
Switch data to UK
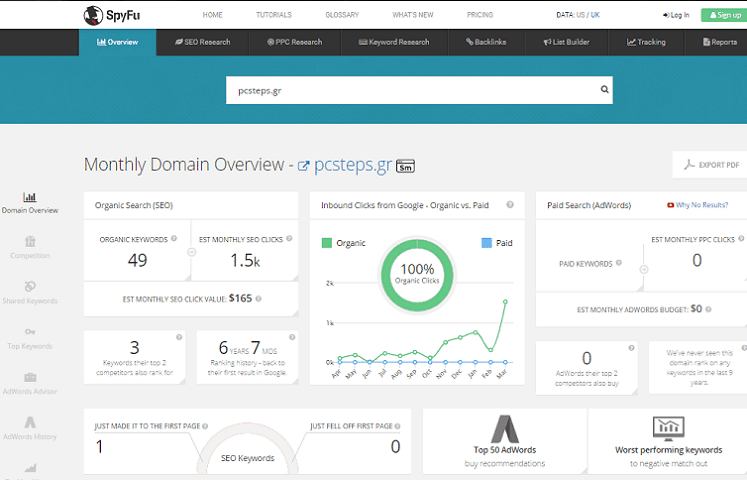(x=595, y=15)
